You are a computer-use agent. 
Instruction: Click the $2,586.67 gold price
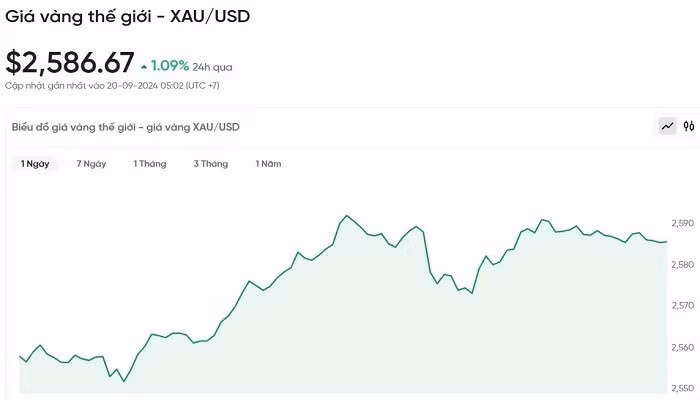70,62
